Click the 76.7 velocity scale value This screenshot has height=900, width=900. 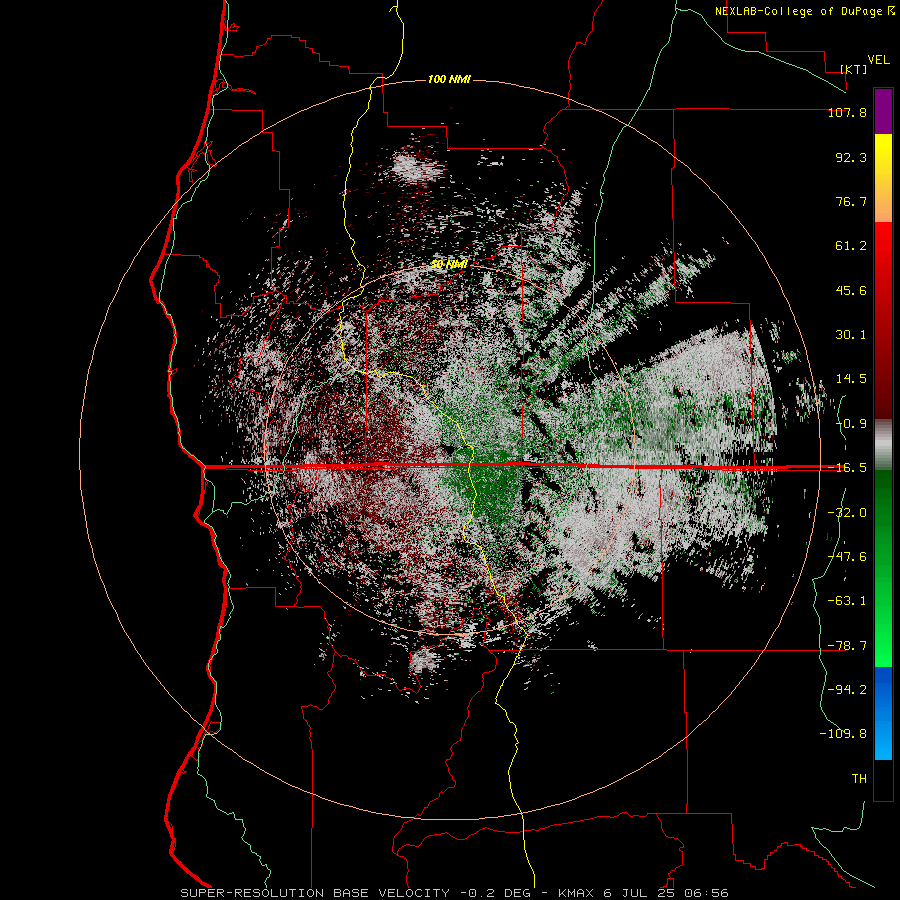(x=851, y=201)
